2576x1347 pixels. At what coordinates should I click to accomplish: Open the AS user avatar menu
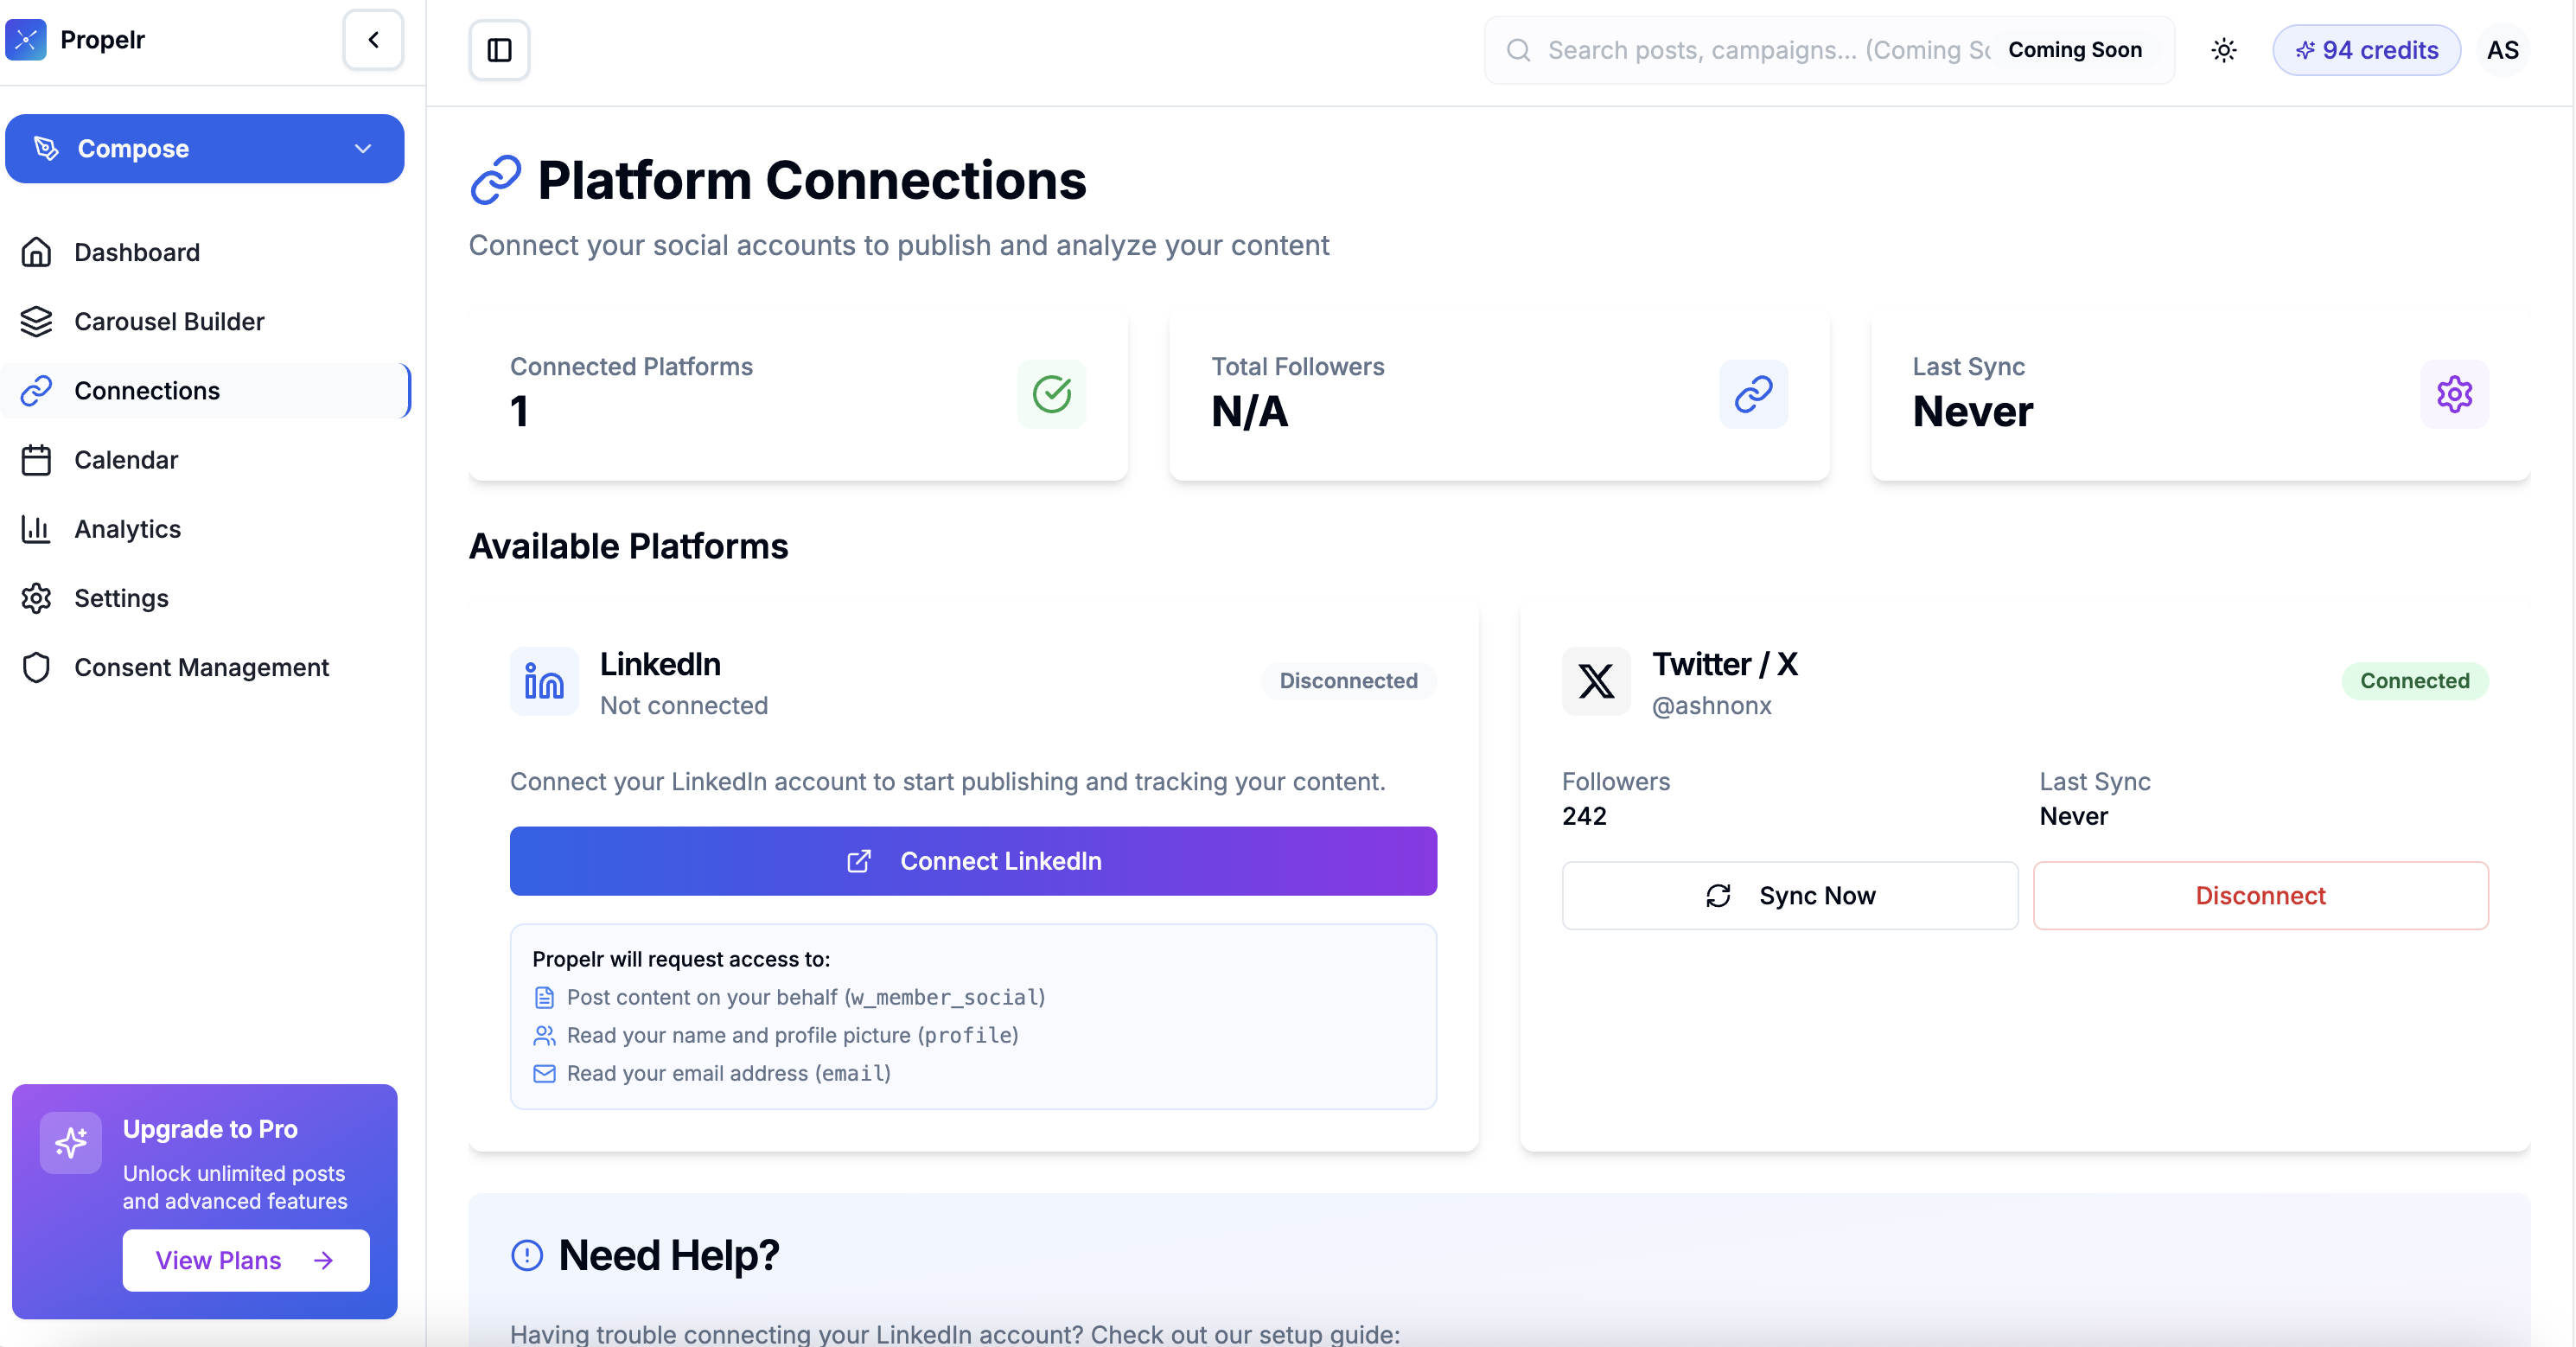coord(2502,50)
